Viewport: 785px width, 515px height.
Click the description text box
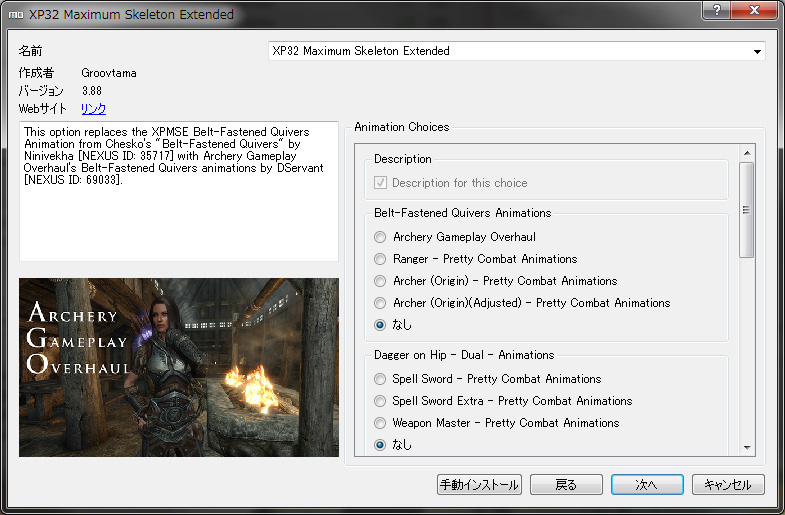click(x=179, y=191)
